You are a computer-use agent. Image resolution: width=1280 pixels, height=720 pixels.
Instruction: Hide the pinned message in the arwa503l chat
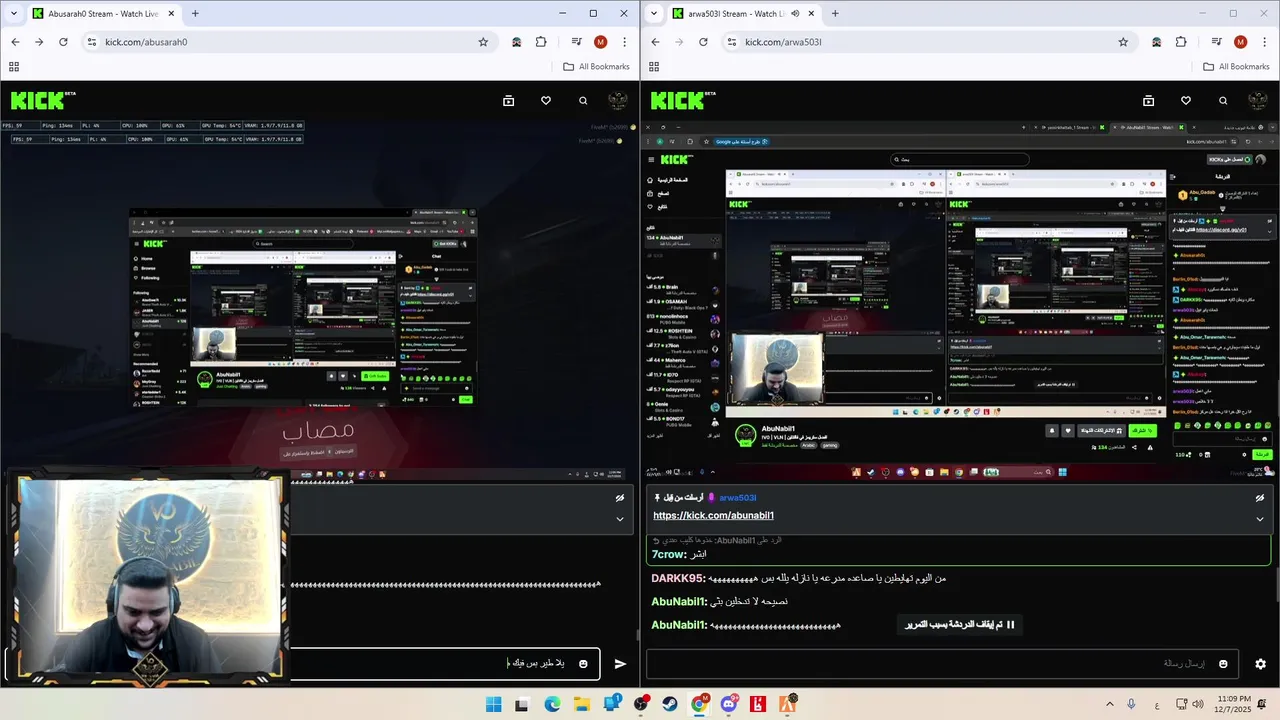(1260, 497)
